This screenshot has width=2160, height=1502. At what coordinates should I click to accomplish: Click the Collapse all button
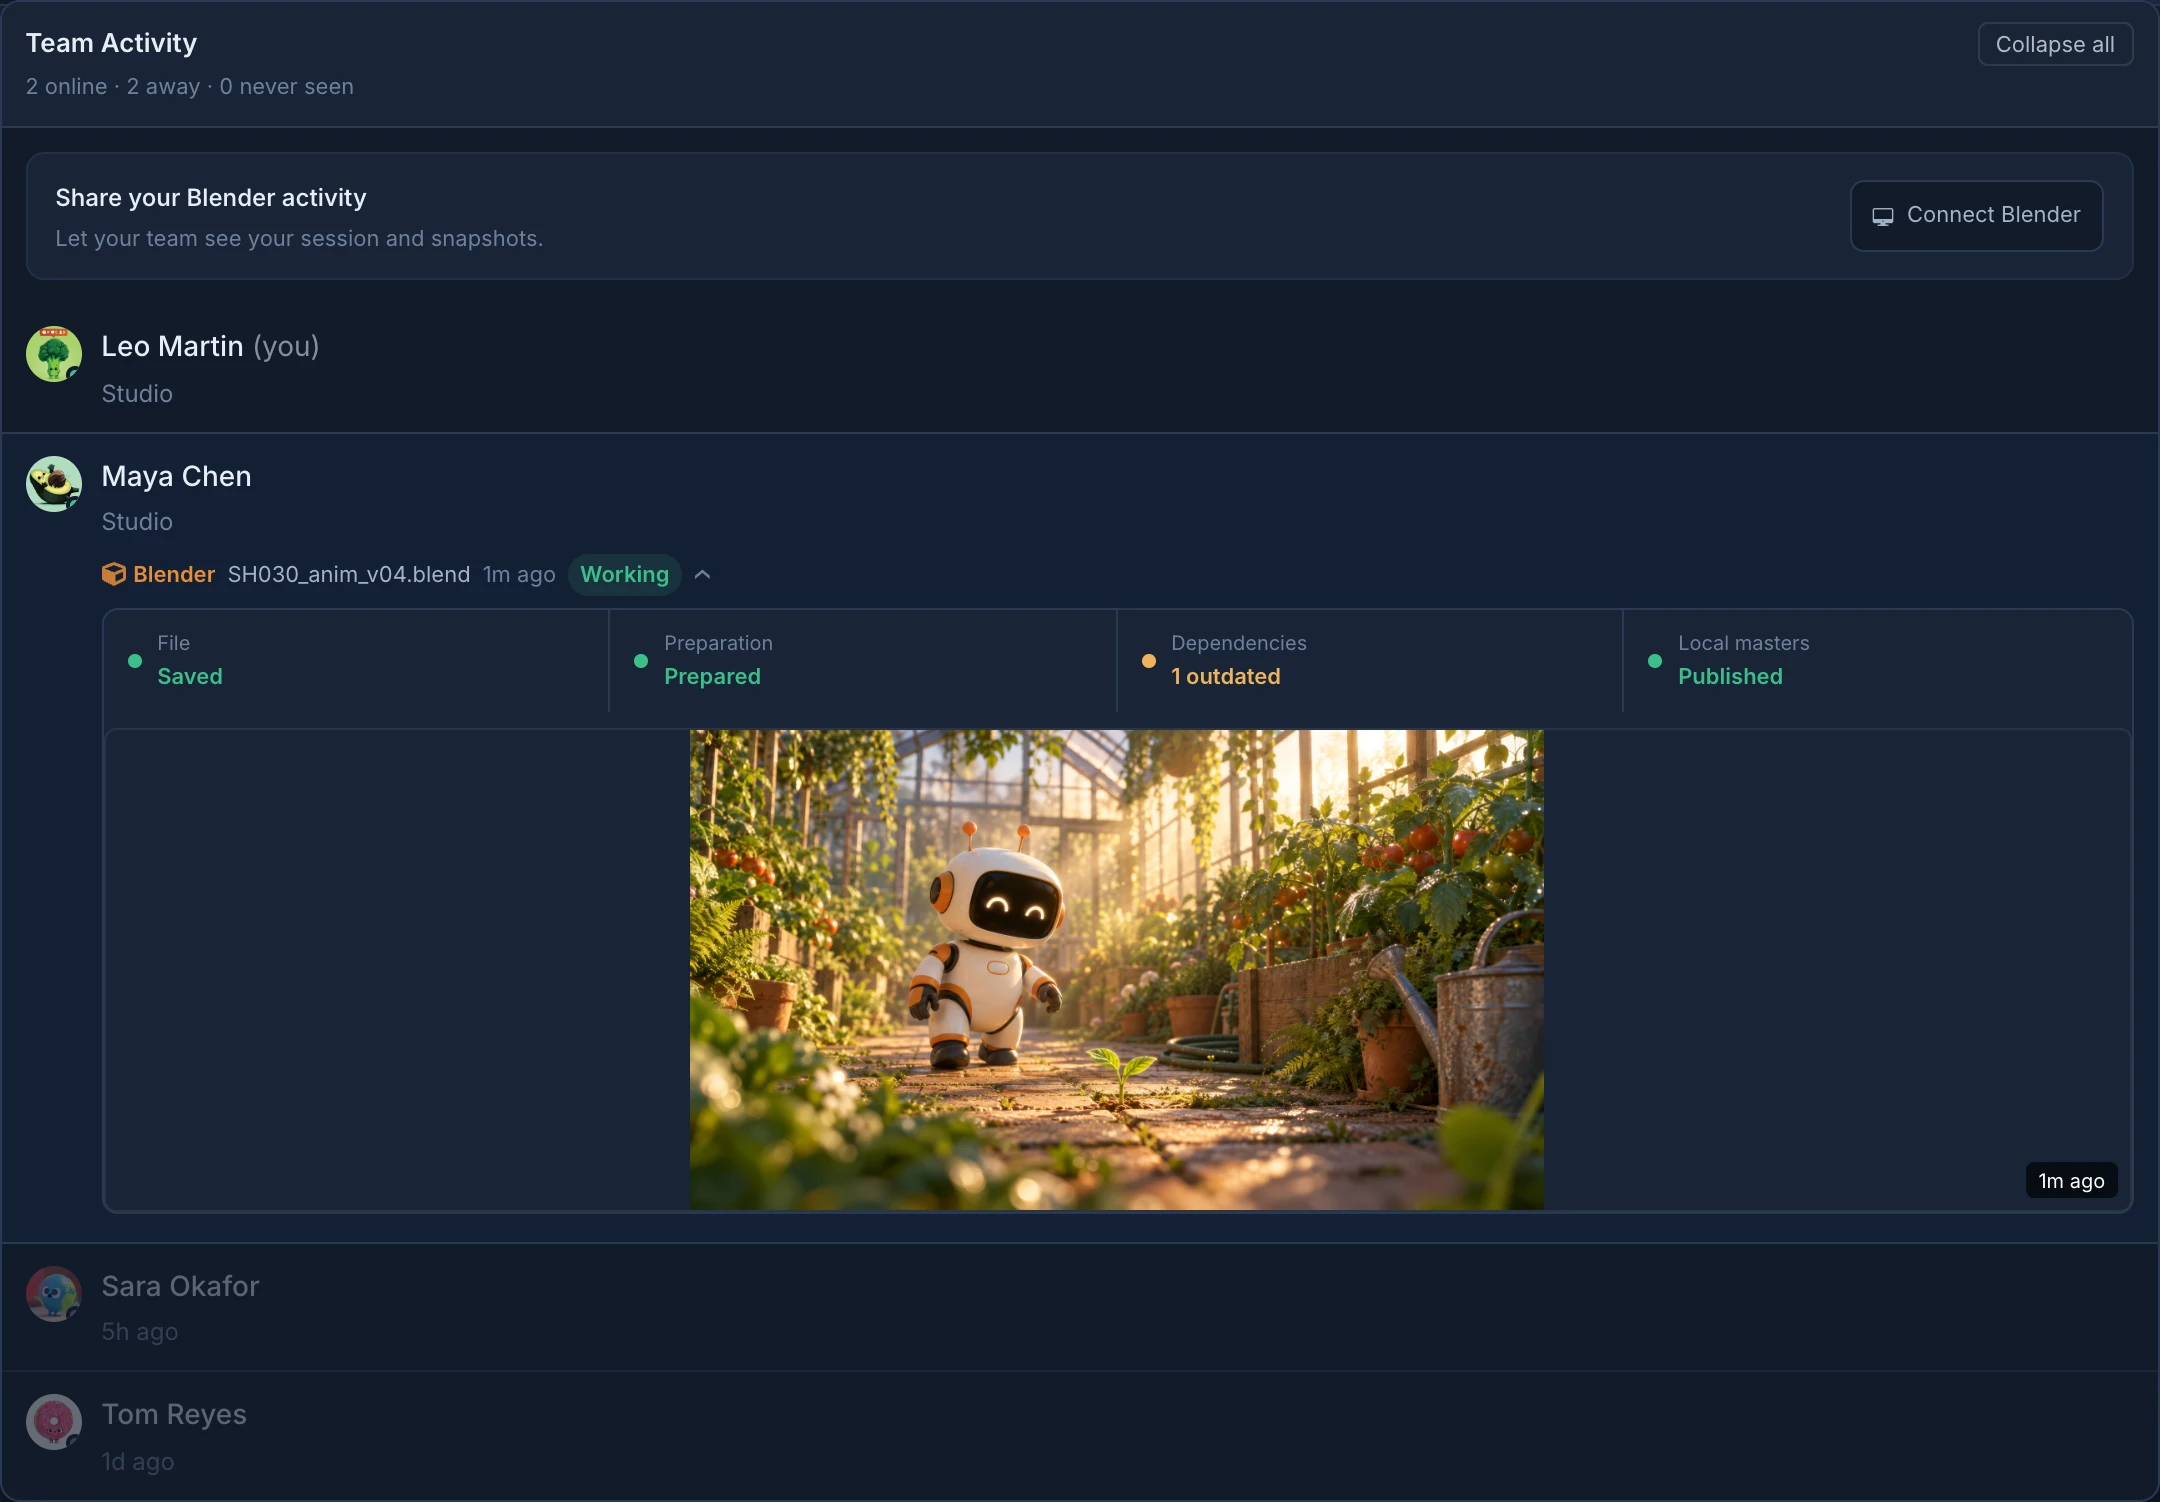click(2055, 44)
